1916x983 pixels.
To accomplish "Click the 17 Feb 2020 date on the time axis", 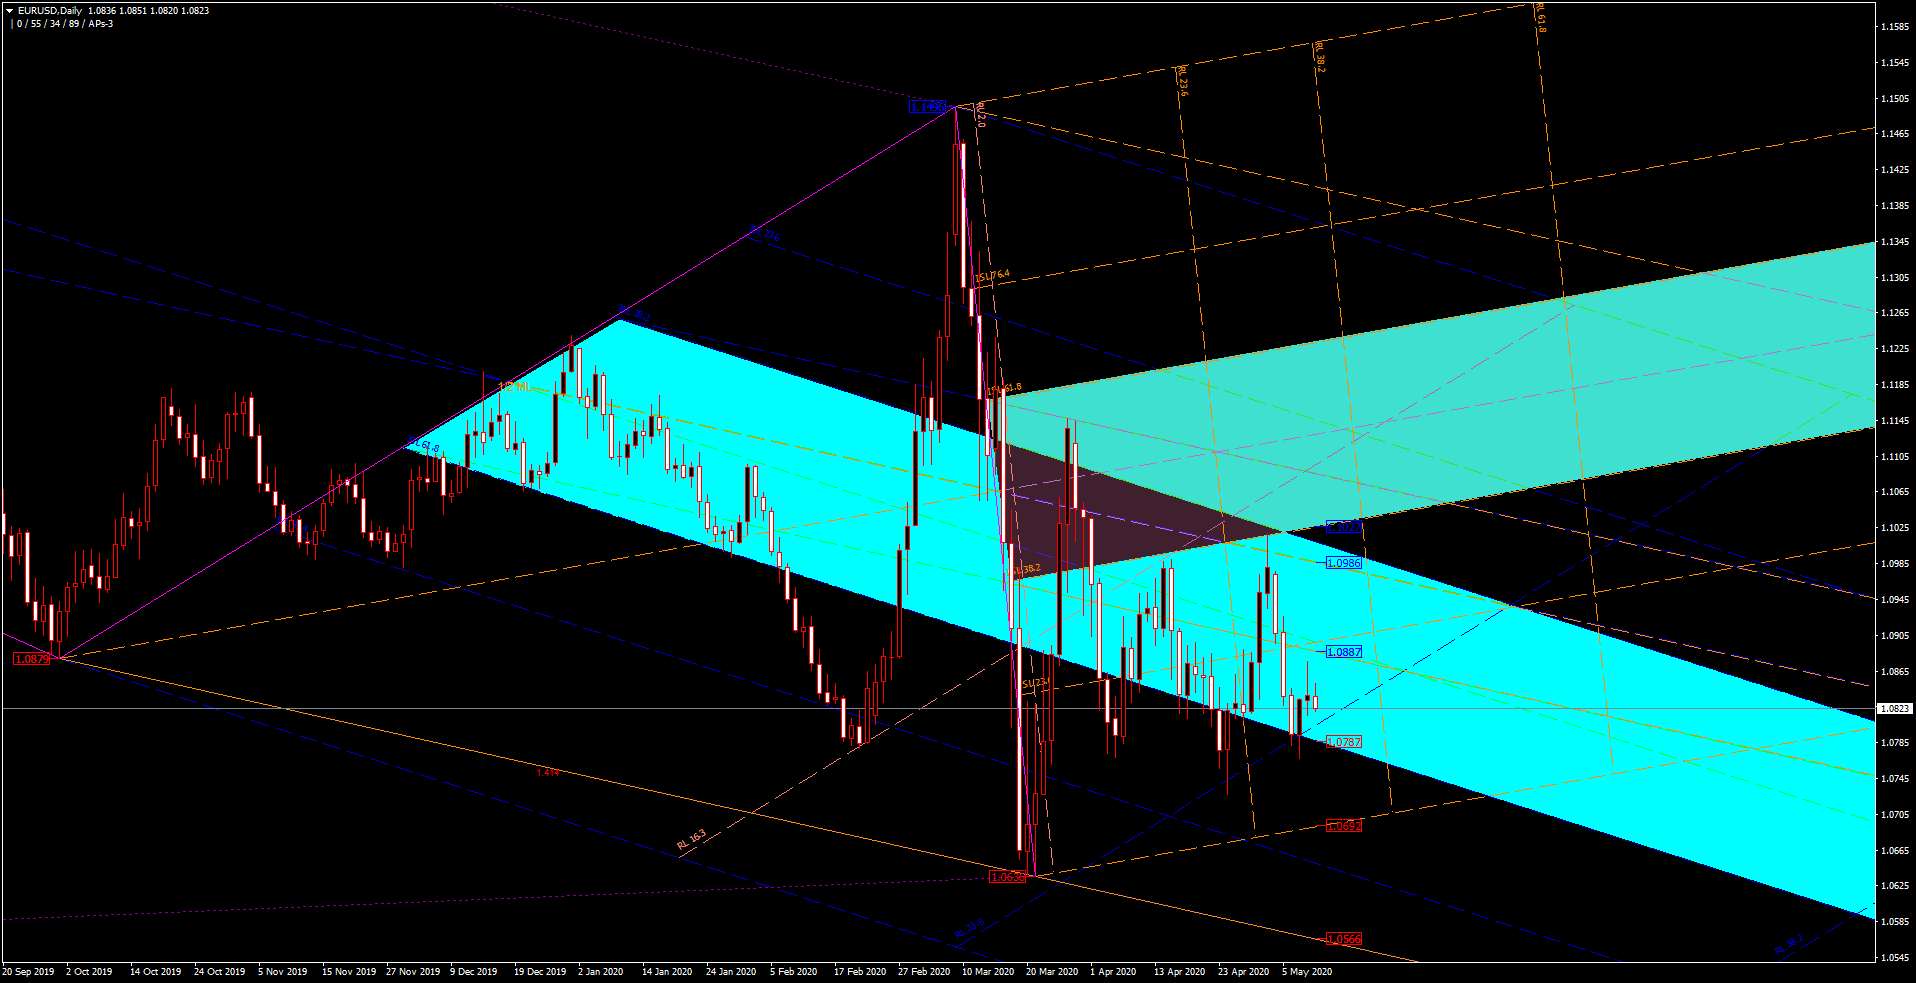I will (x=860, y=972).
